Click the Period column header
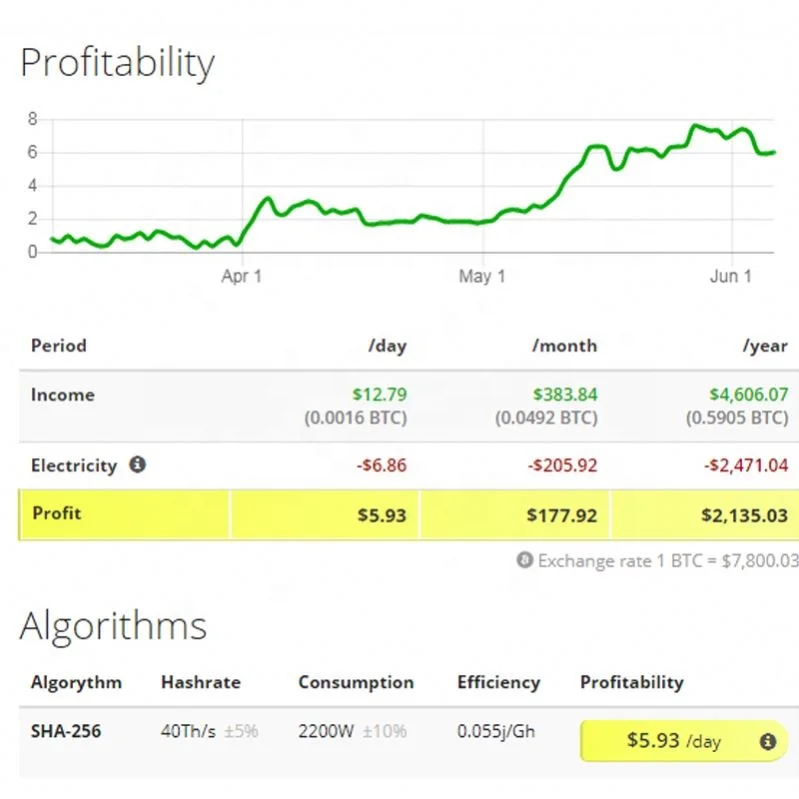The width and height of the screenshot is (799, 799). click(x=59, y=346)
